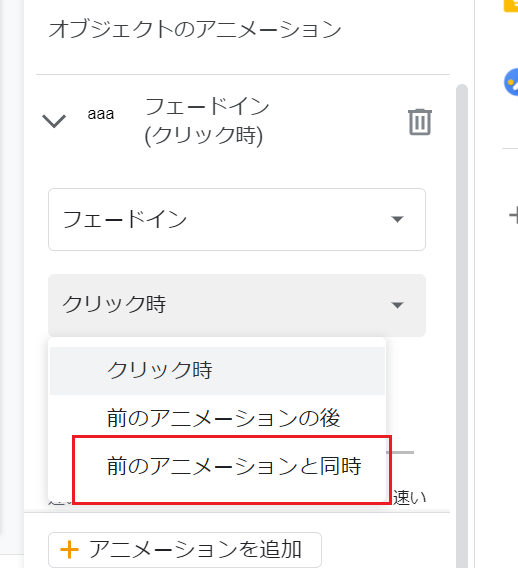Image resolution: width=518 pixels, height=568 pixels.
Task: Click the plus icon in side panel
Action: pos(514,216)
